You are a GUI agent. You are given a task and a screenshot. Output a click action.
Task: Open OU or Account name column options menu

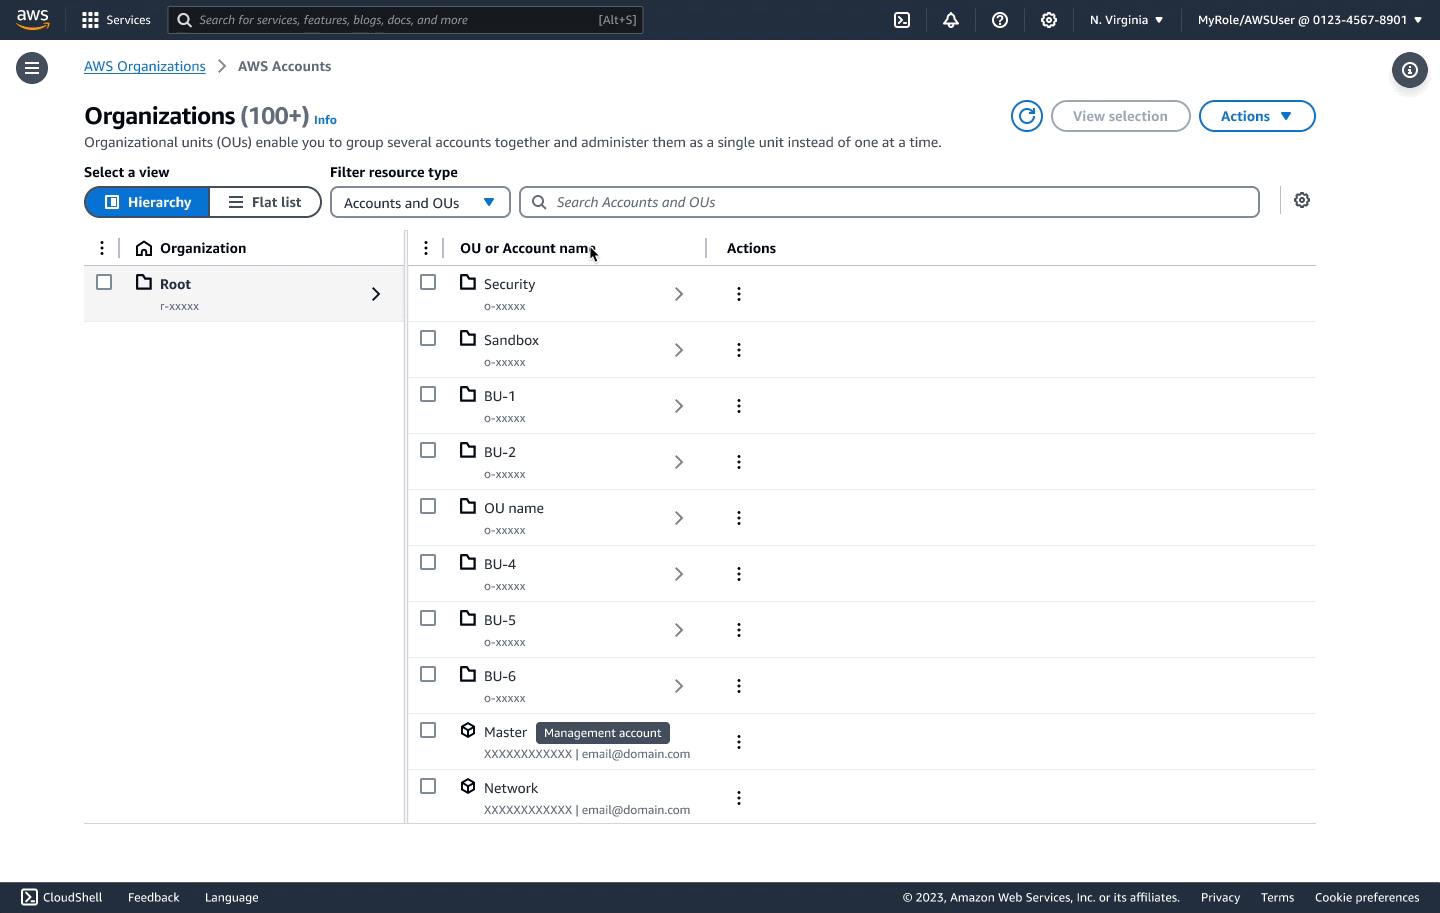pyautogui.click(x=426, y=248)
